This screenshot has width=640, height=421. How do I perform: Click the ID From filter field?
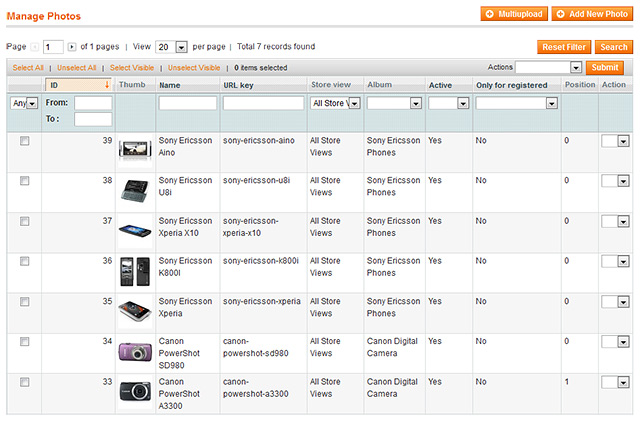click(x=93, y=103)
